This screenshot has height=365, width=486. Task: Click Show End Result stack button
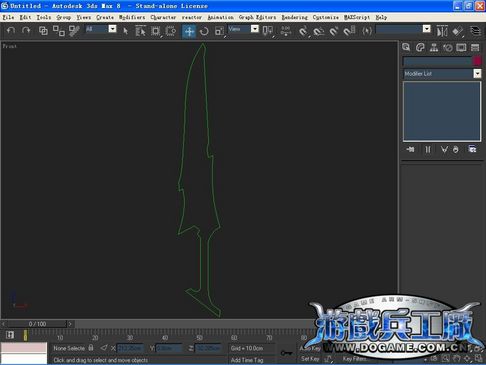click(428, 149)
